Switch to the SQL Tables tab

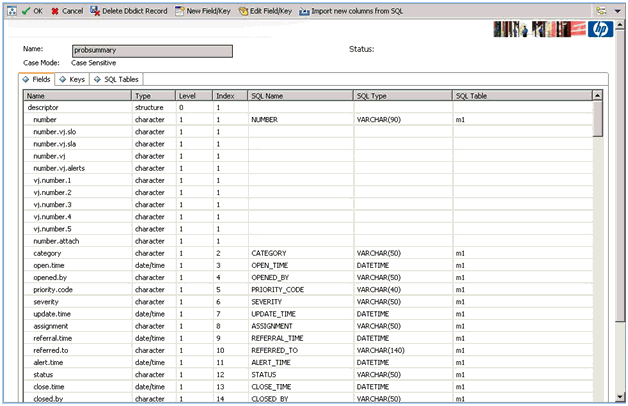pos(116,79)
